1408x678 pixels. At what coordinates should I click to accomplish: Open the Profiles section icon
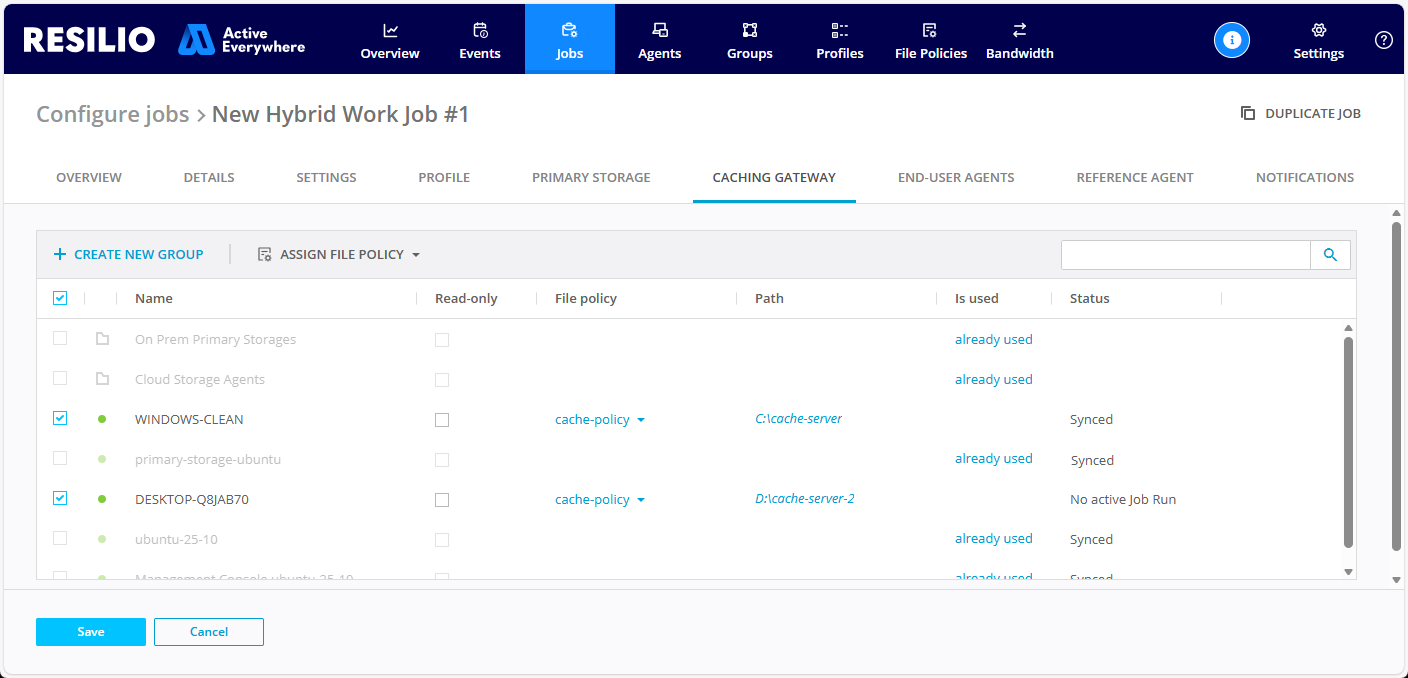point(840,31)
